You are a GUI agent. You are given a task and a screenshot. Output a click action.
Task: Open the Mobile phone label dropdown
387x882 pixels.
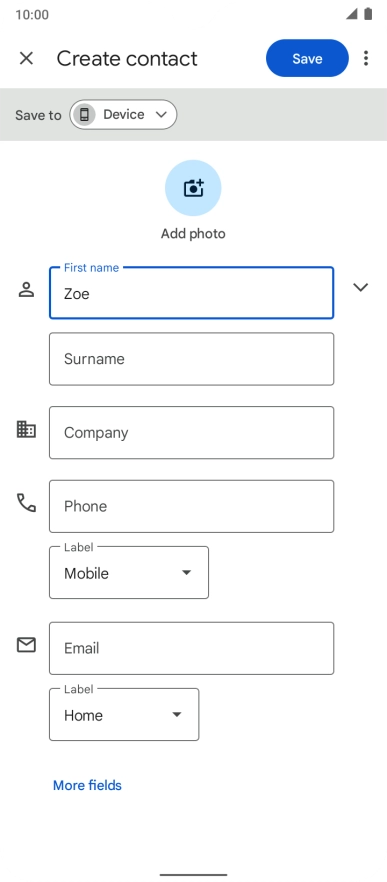[129, 573]
